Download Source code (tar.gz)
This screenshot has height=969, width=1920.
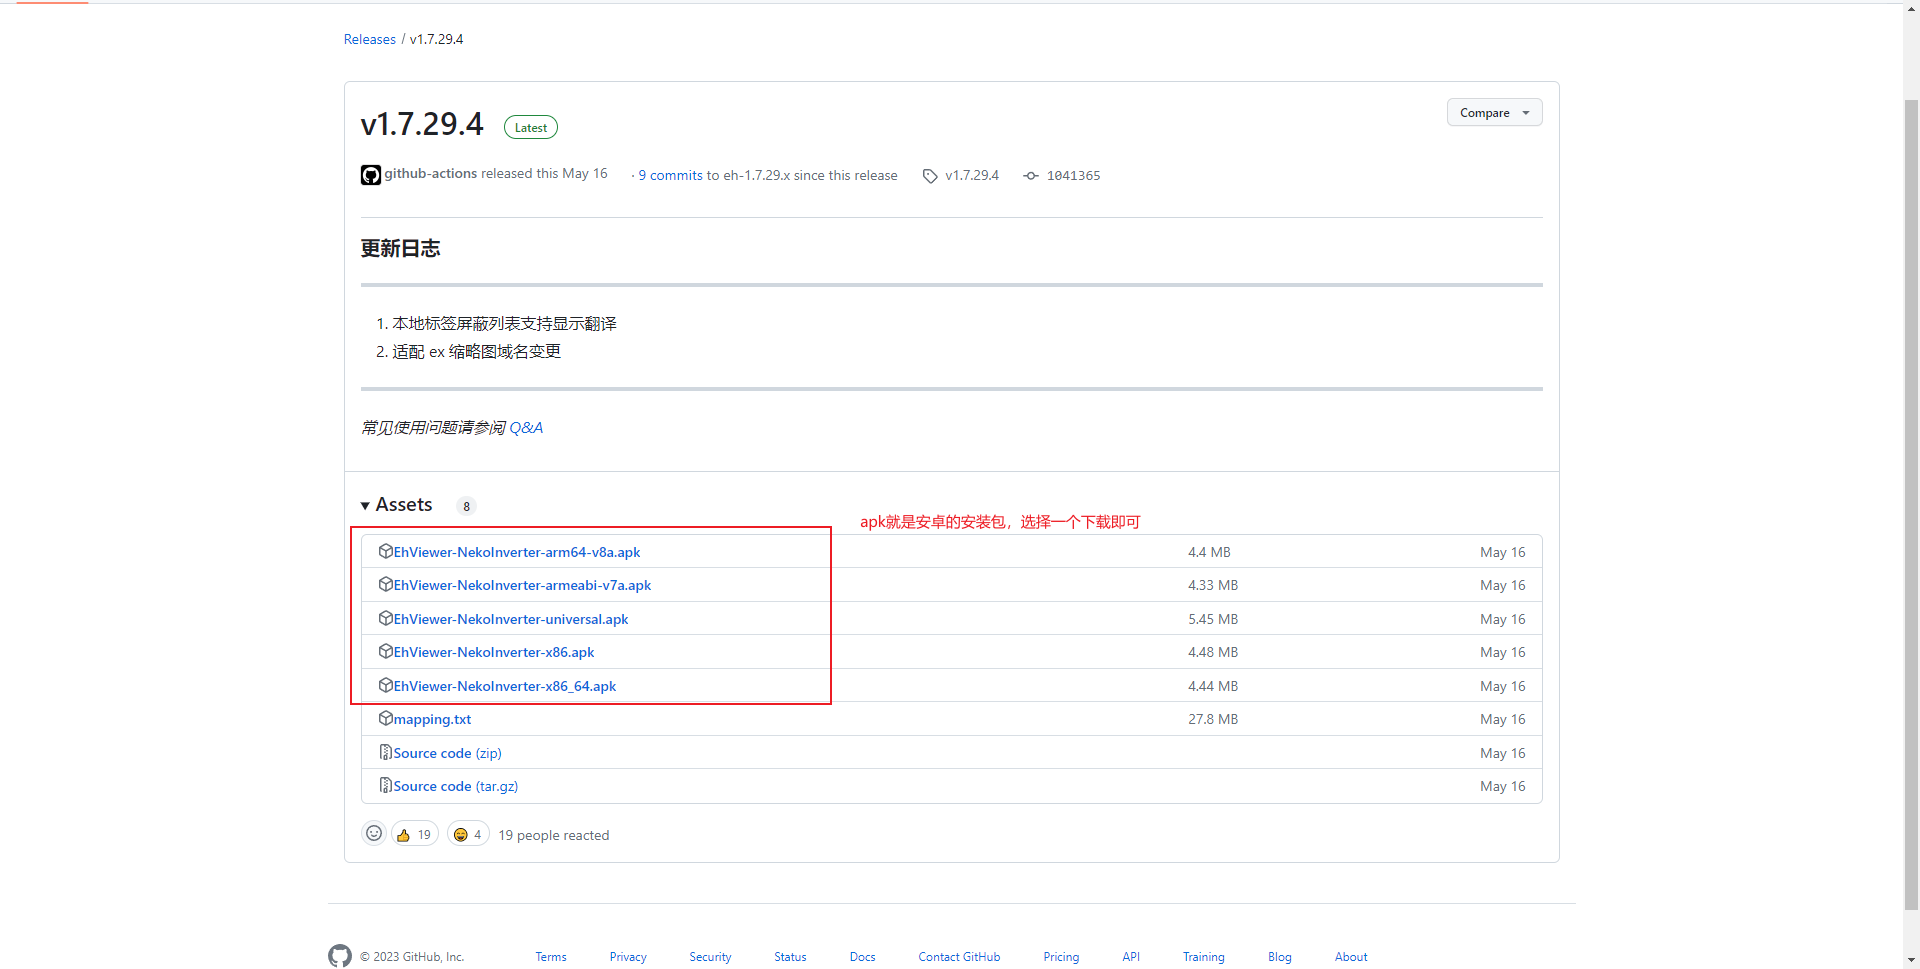pos(456,786)
